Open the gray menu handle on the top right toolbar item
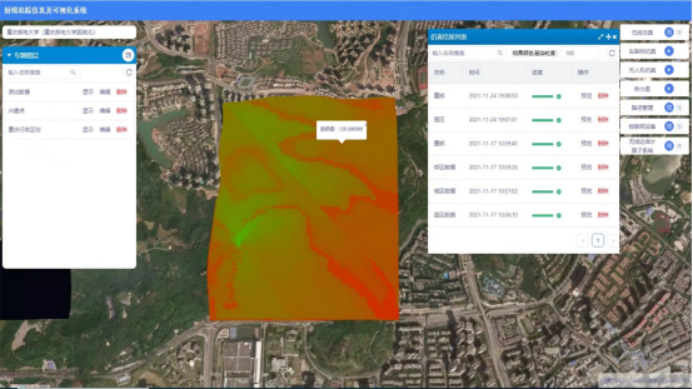Viewport: 693px width, 389px height. (680, 32)
